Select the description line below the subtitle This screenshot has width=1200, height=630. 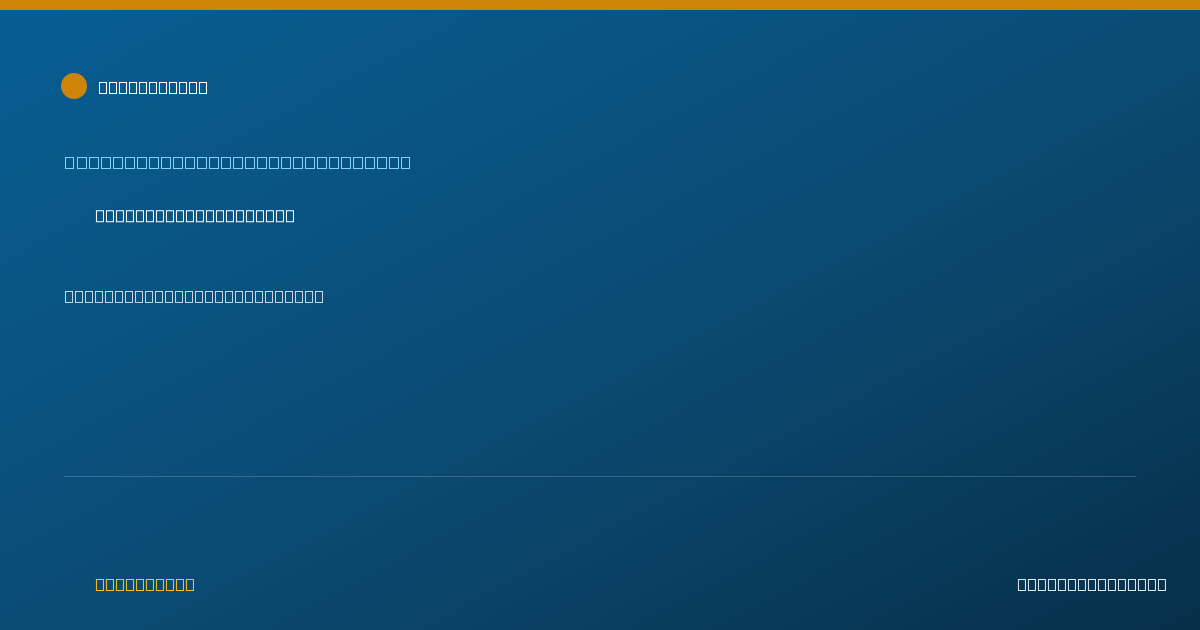click(194, 296)
